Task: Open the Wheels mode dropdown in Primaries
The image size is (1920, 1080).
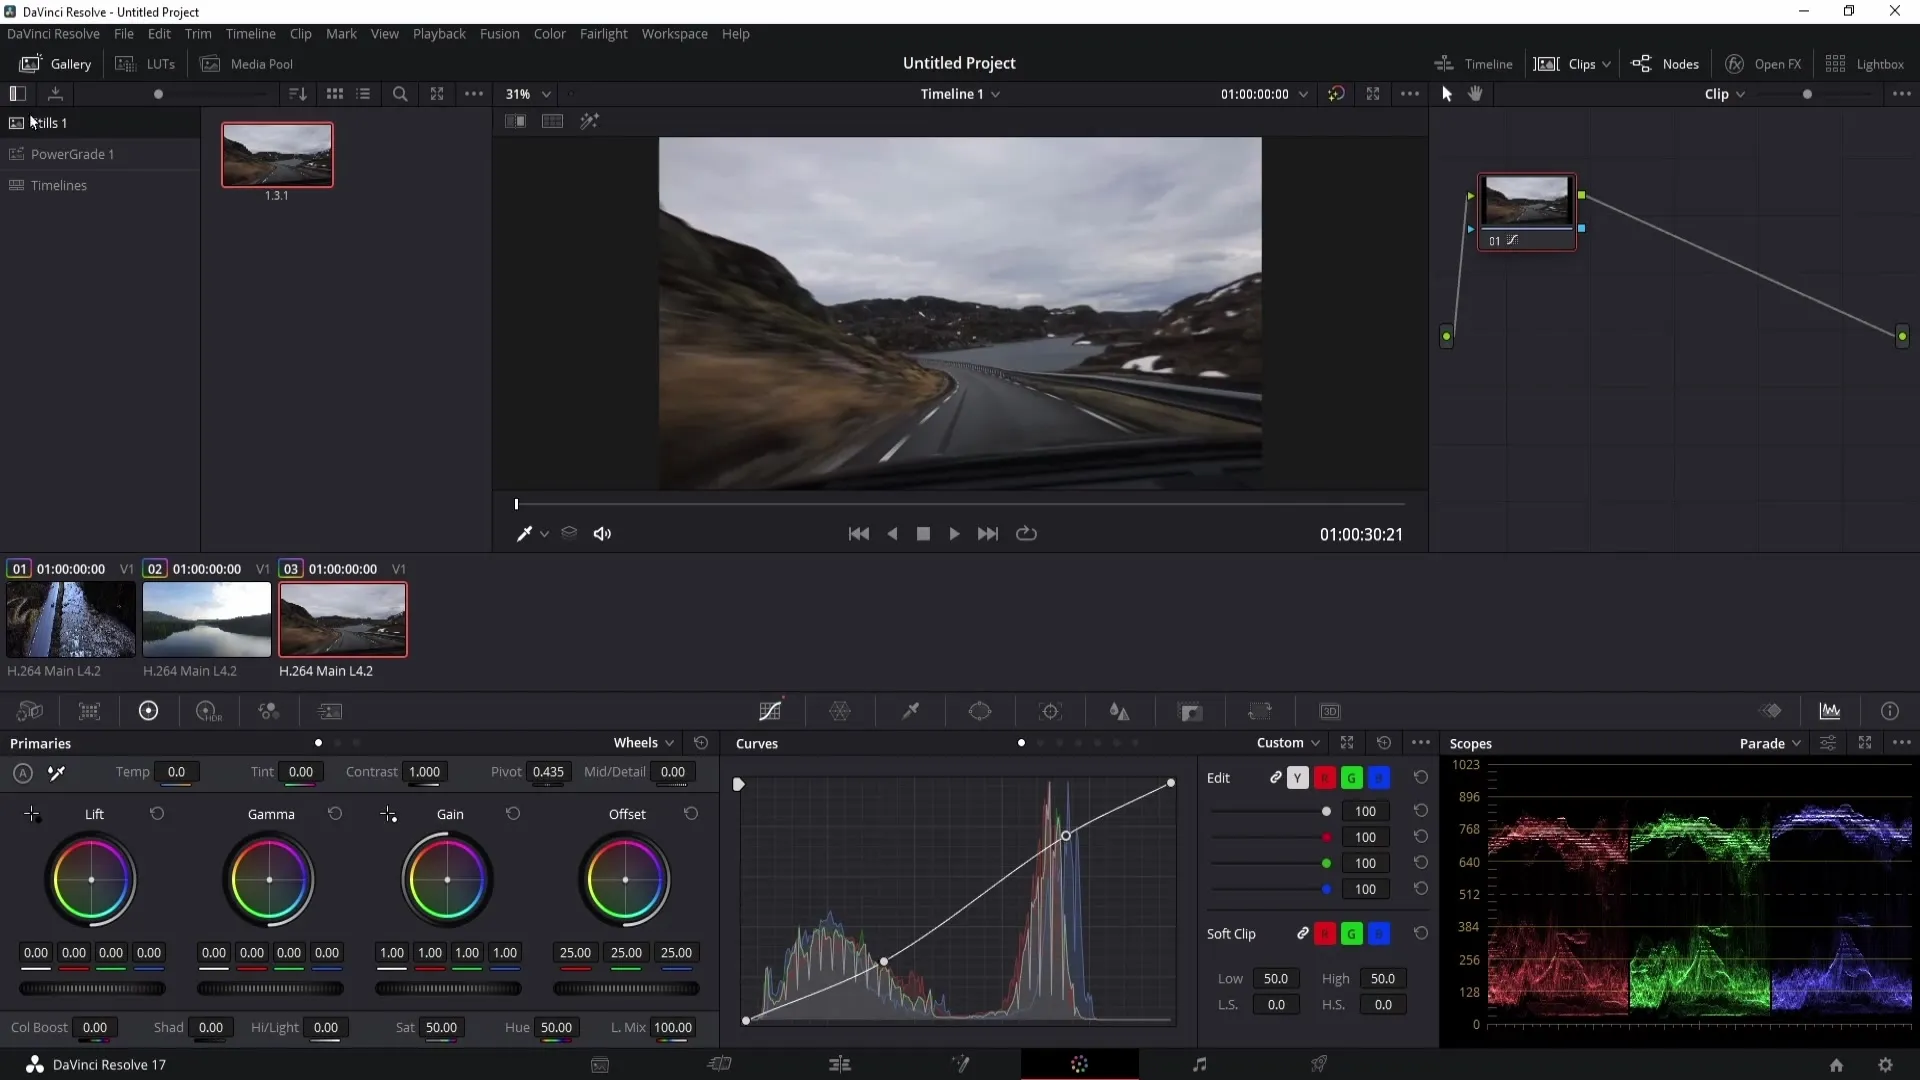Action: click(x=643, y=743)
